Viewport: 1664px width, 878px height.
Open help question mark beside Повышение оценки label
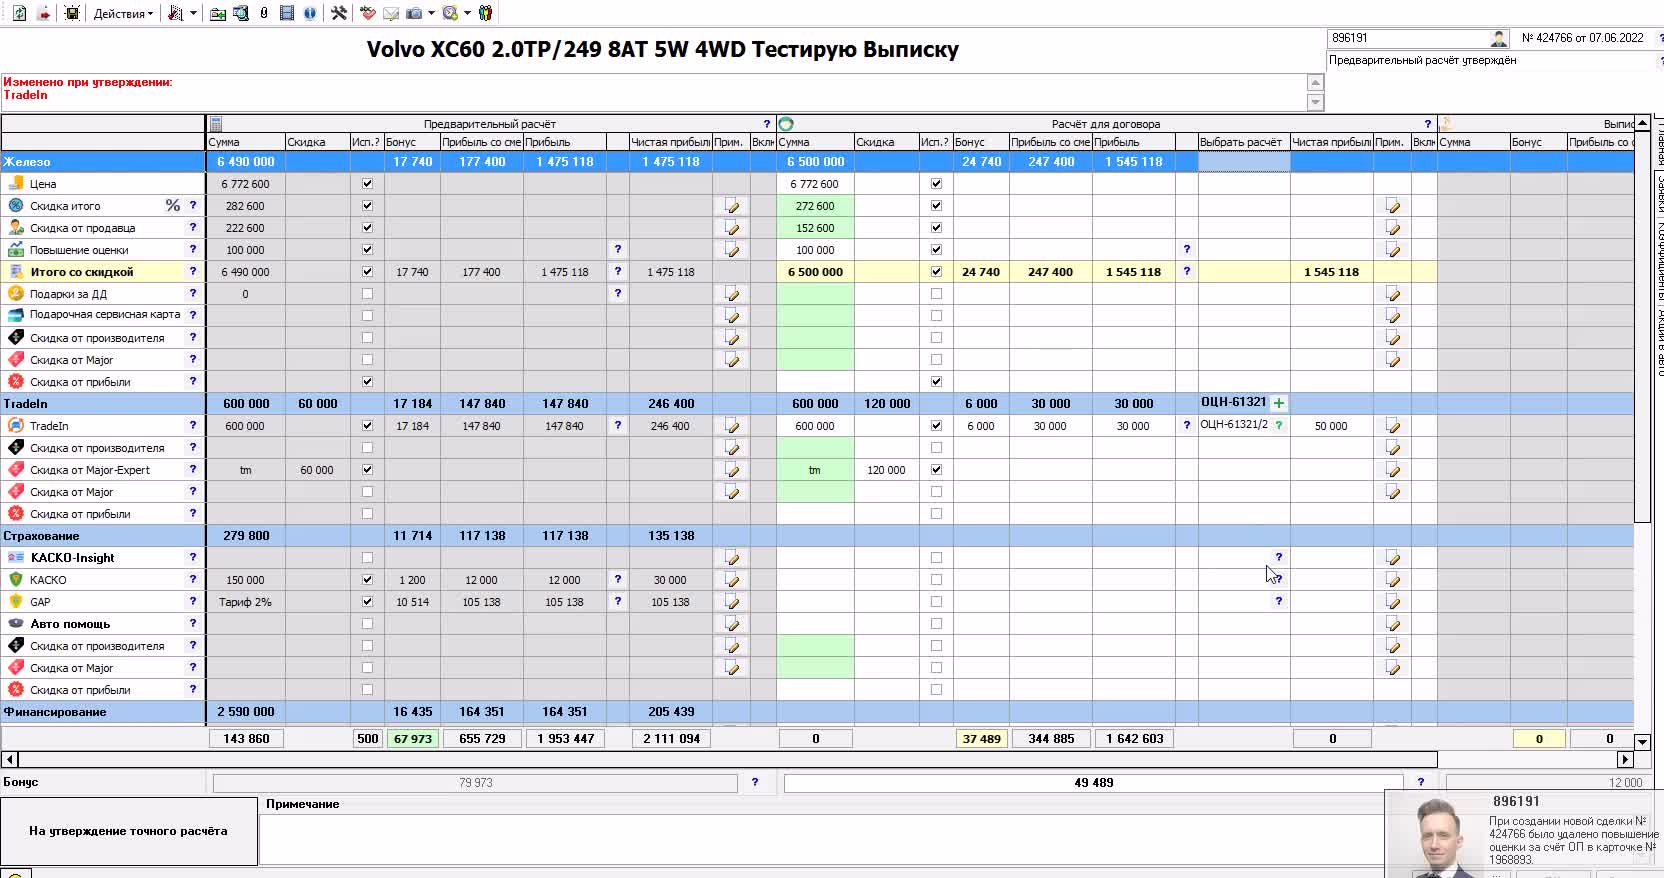193,249
